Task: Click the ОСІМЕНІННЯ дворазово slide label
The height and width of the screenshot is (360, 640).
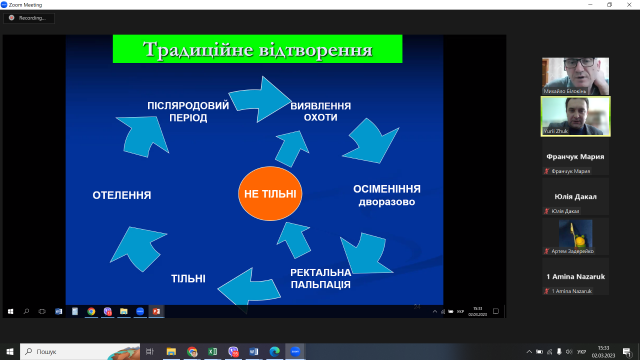Action: tap(387, 195)
